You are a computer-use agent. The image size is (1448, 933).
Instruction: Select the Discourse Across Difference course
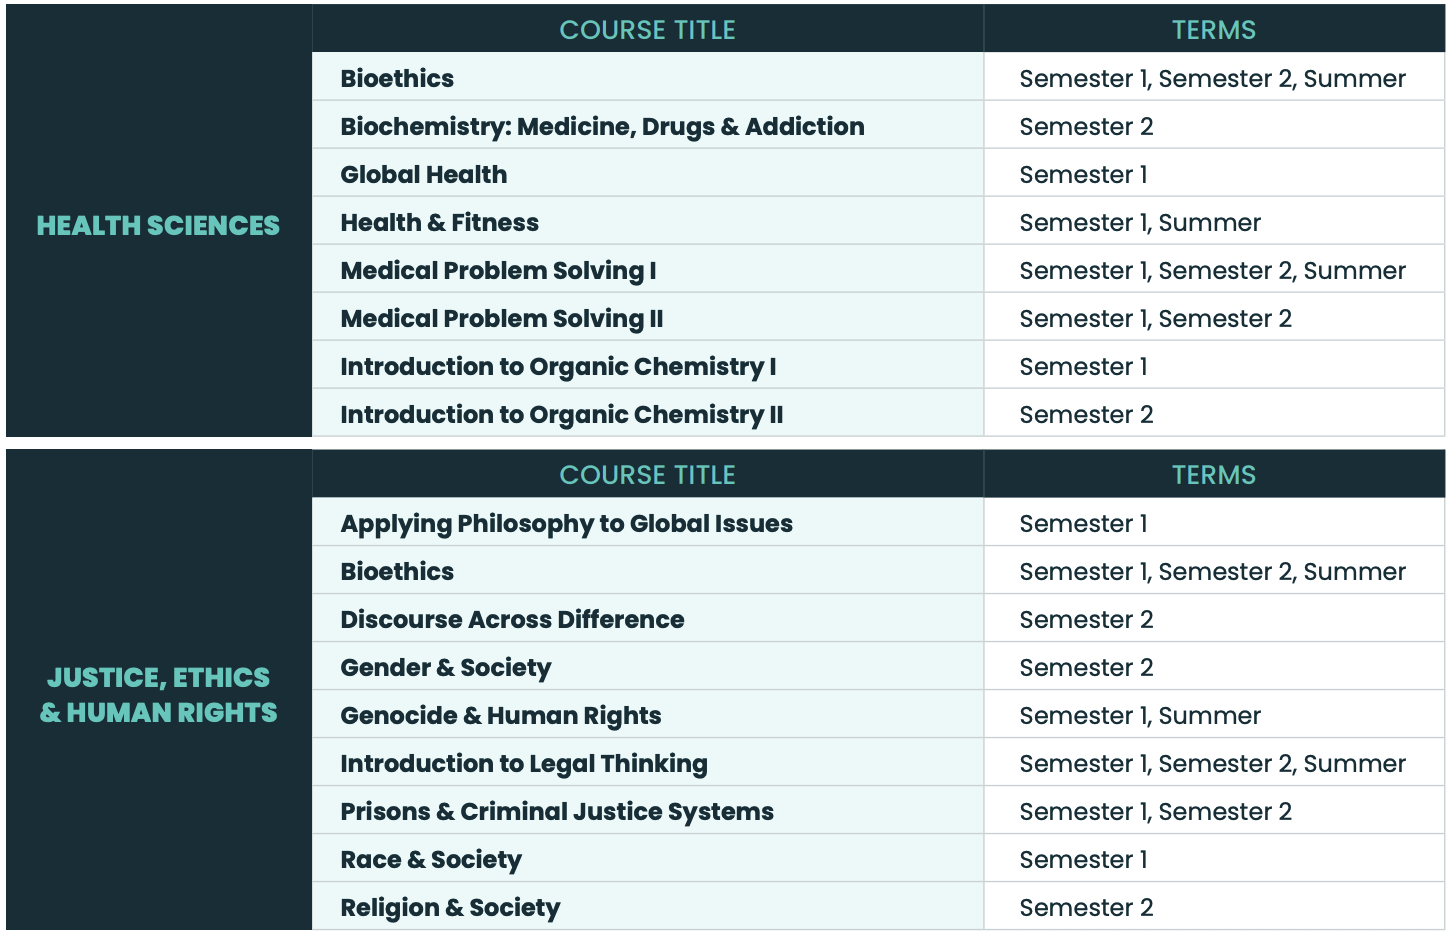click(x=512, y=620)
